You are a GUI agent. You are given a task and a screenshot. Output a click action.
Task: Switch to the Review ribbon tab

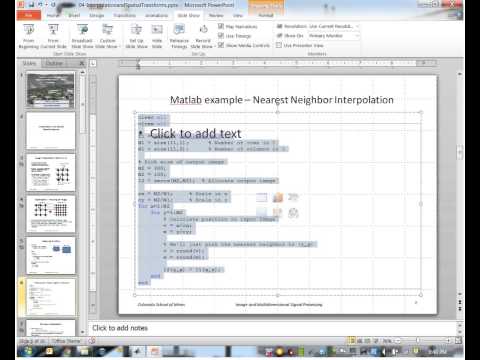click(x=216, y=15)
